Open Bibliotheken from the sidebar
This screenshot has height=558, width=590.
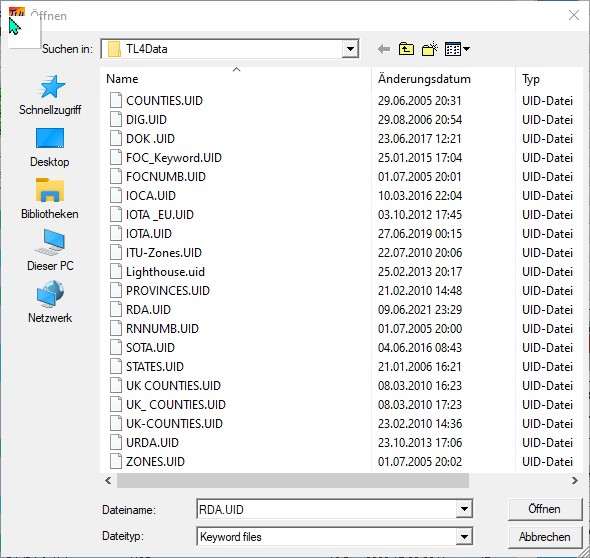pyautogui.click(x=50, y=199)
